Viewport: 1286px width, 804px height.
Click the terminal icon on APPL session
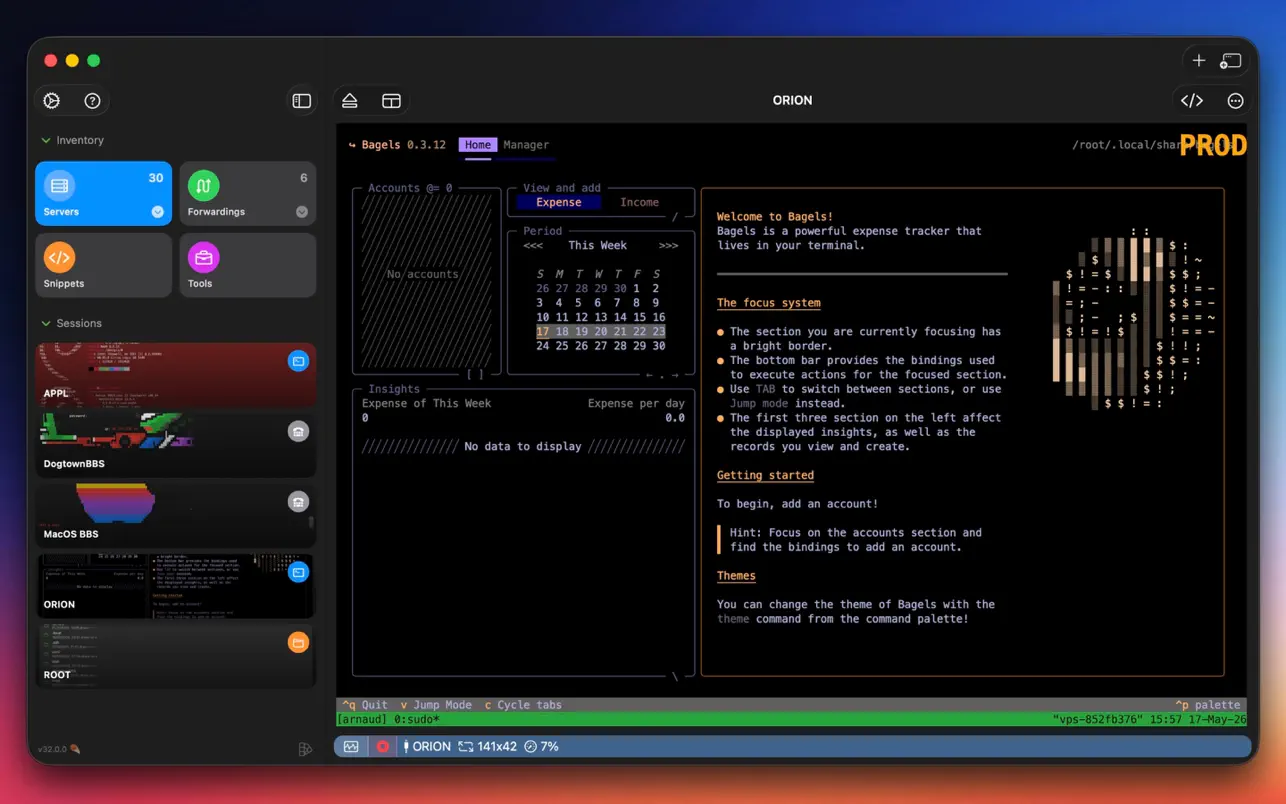[x=298, y=361]
